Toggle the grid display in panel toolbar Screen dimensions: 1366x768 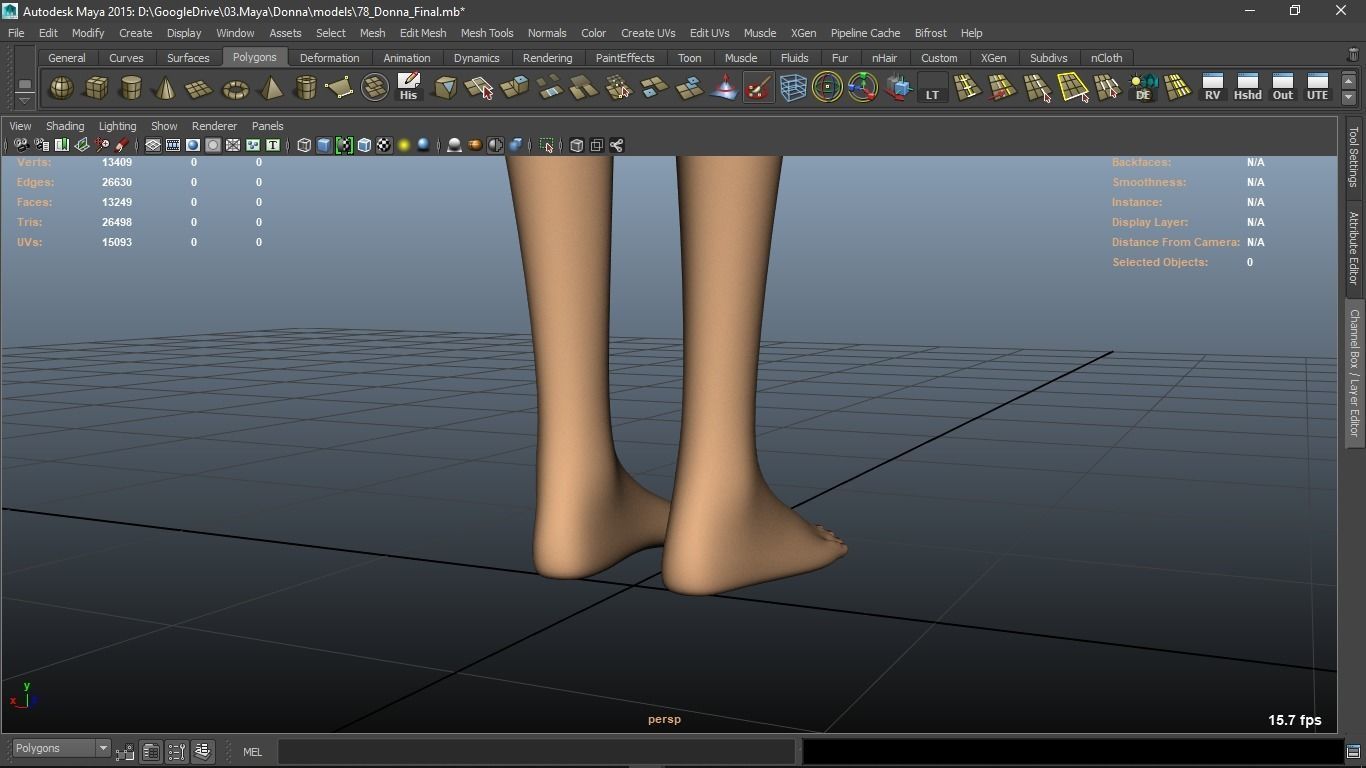point(153,145)
